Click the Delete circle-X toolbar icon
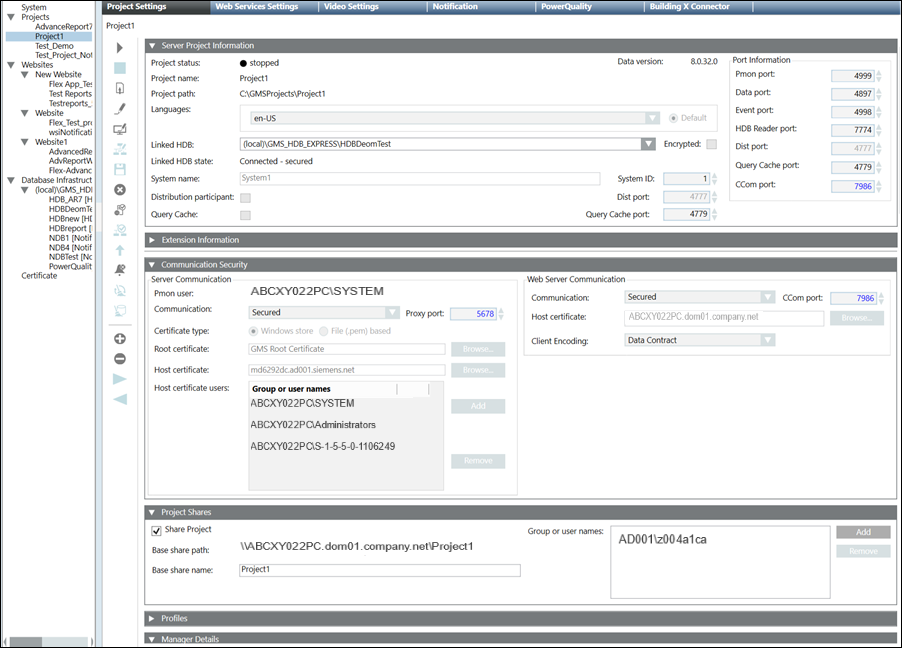902x648 pixels. click(120, 189)
